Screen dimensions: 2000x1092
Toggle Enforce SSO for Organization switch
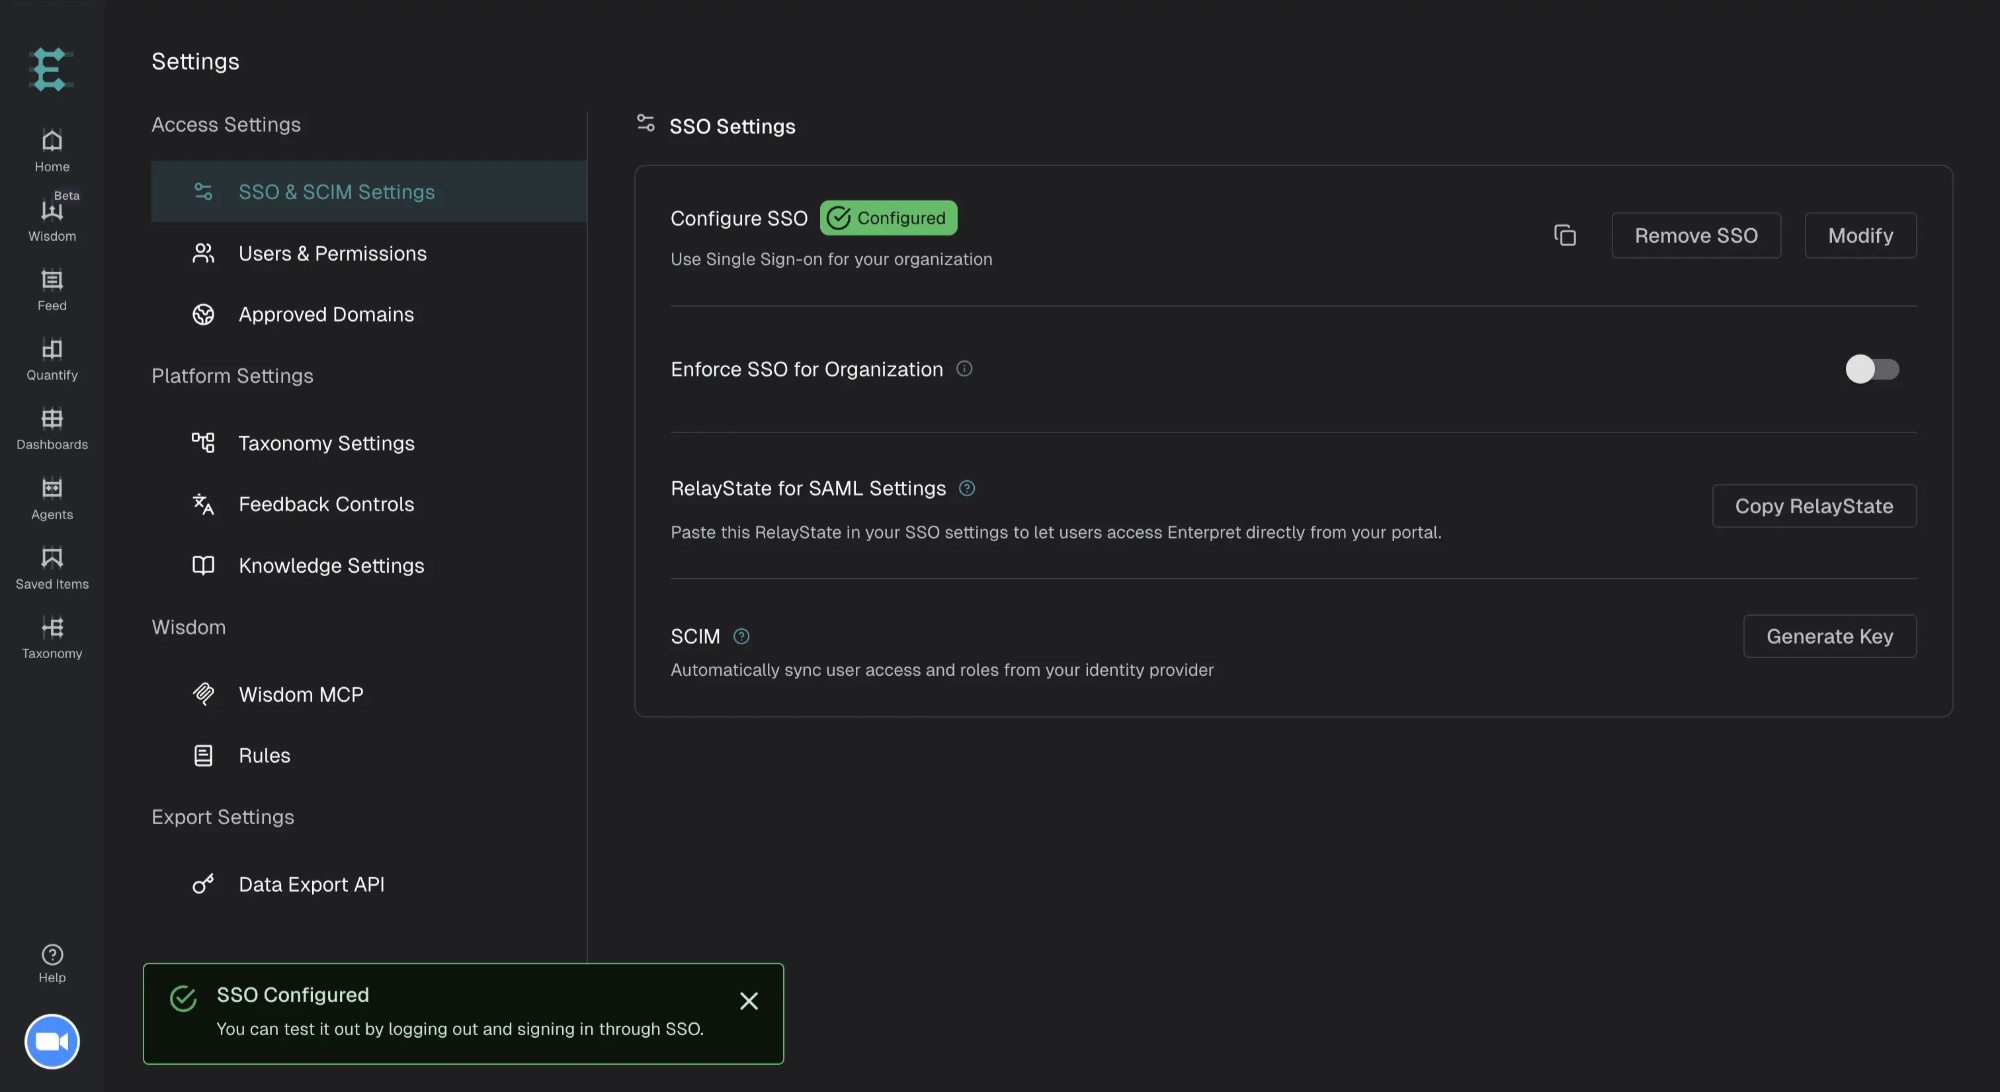tap(1872, 369)
